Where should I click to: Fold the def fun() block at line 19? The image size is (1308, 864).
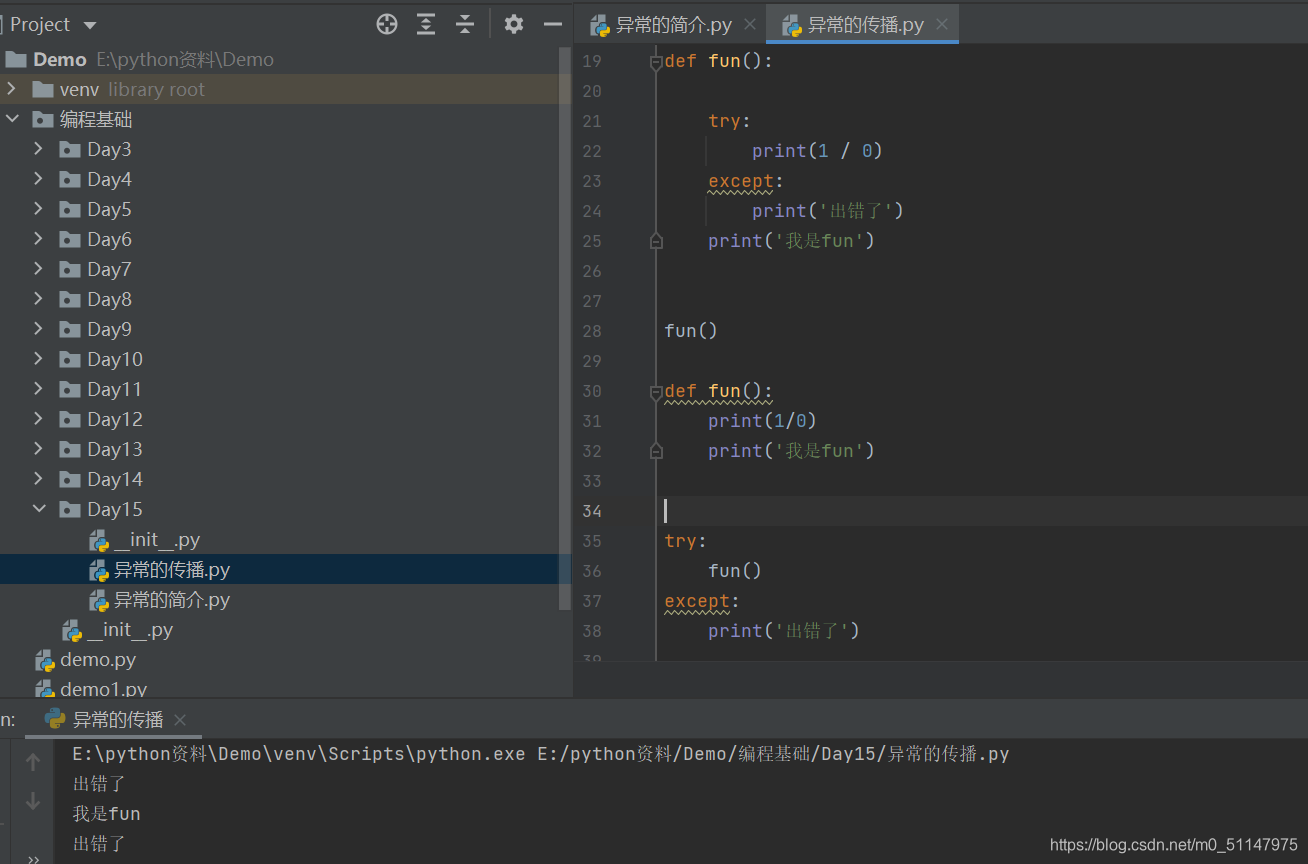(x=656, y=62)
